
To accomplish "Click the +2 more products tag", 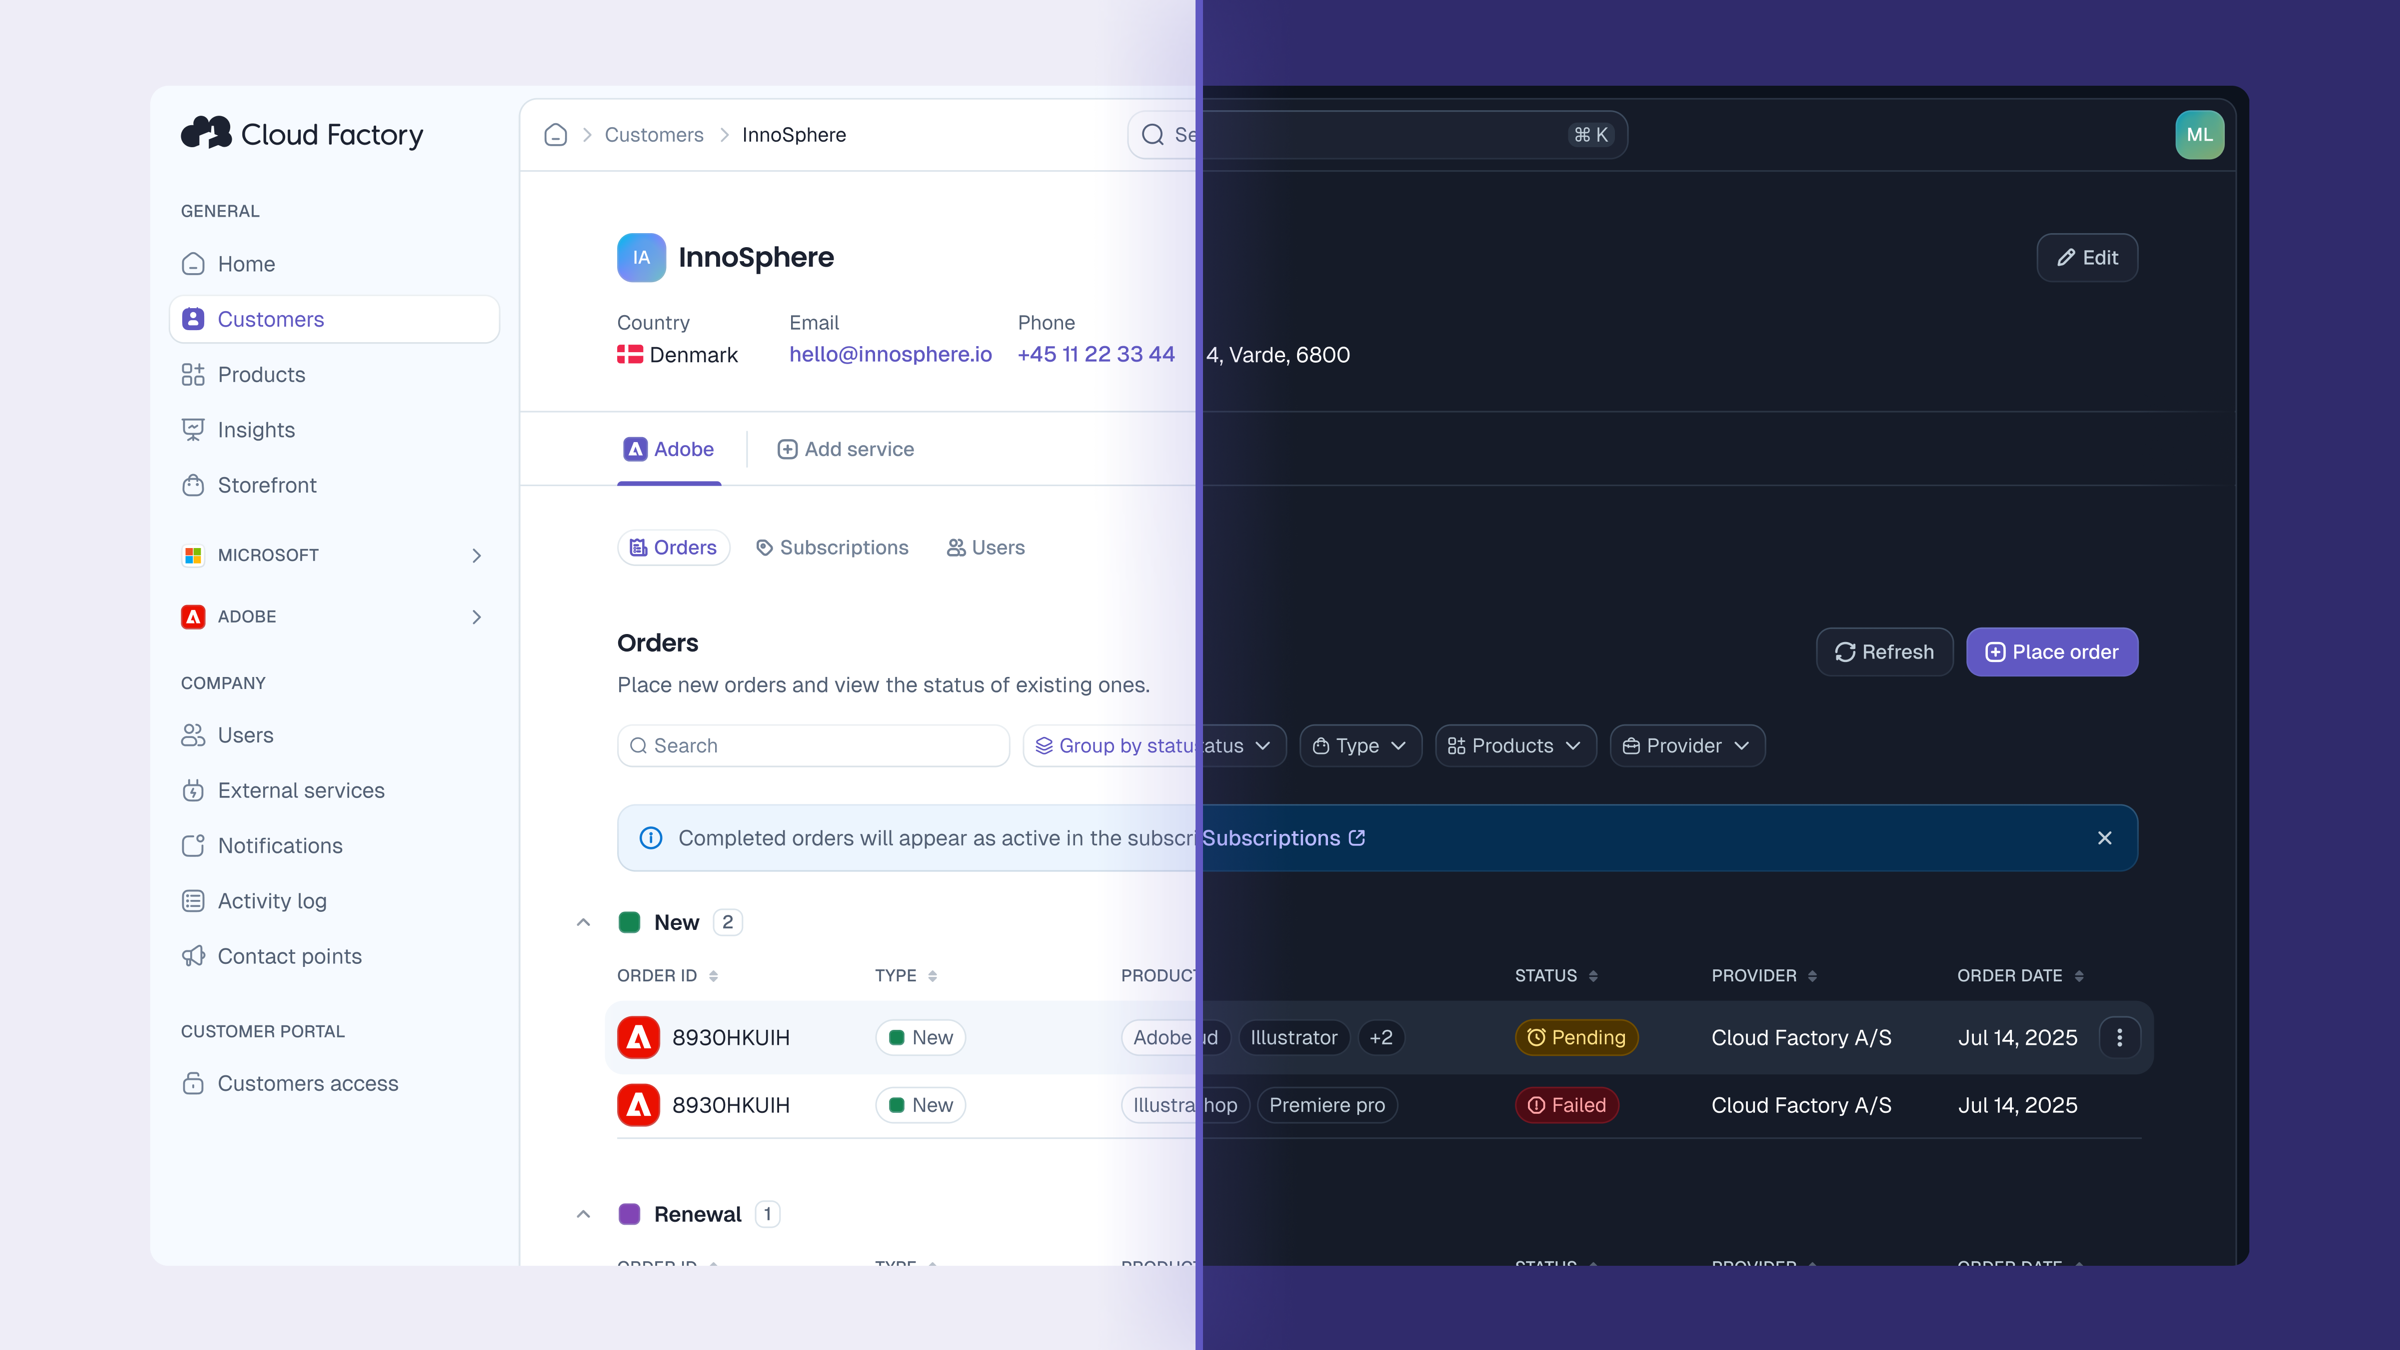I will pyautogui.click(x=1381, y=1038).
